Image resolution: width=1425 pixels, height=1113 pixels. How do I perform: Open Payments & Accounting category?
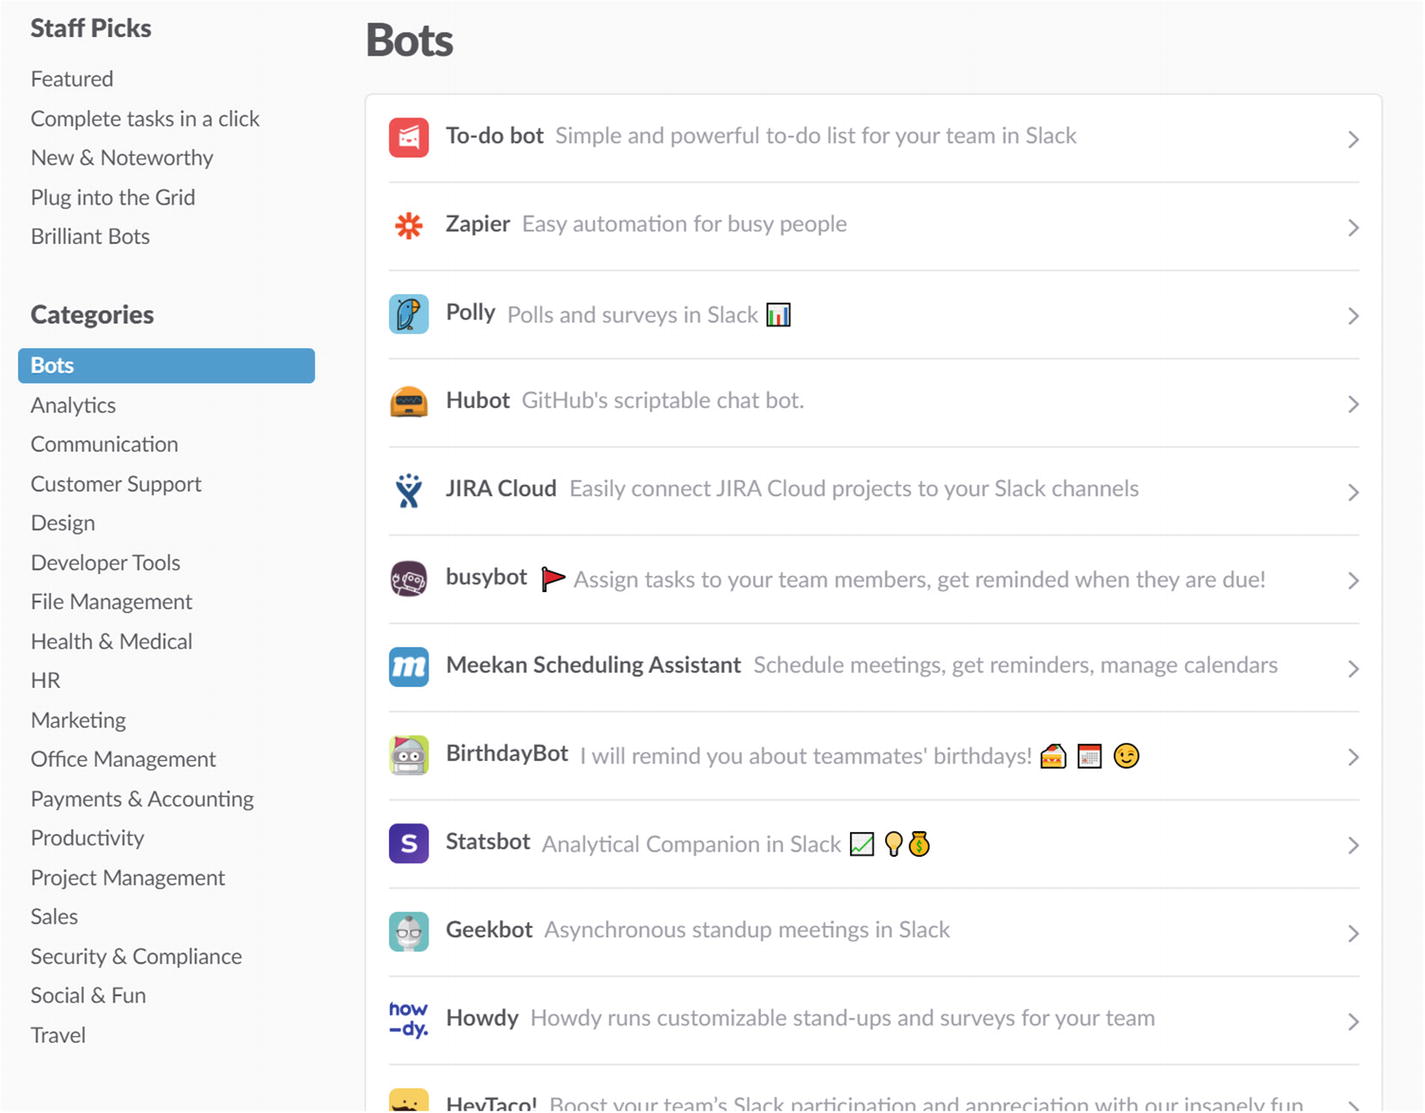pos(142,799)
